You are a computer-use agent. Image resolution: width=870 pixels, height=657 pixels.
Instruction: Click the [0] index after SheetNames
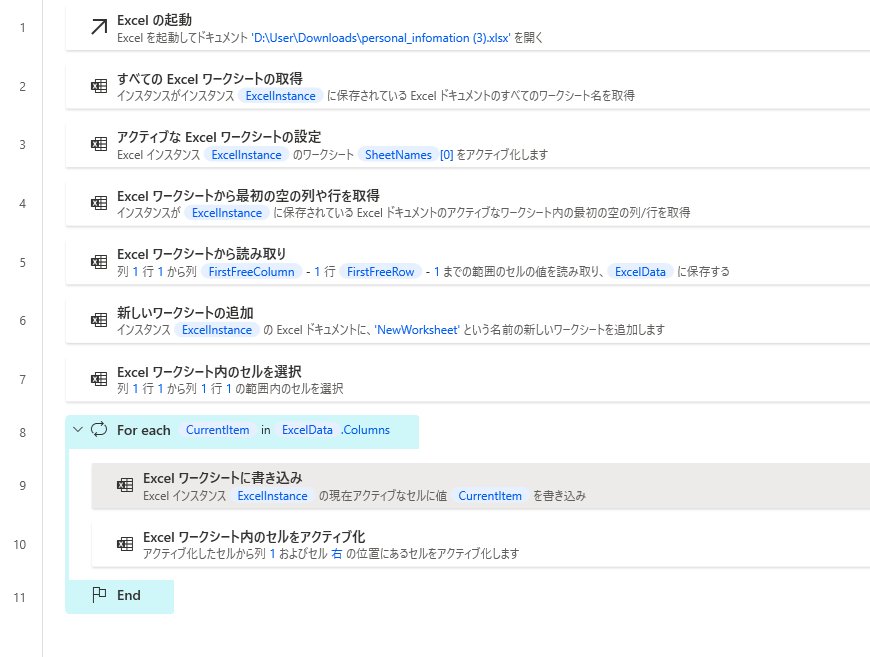point(447,155)
